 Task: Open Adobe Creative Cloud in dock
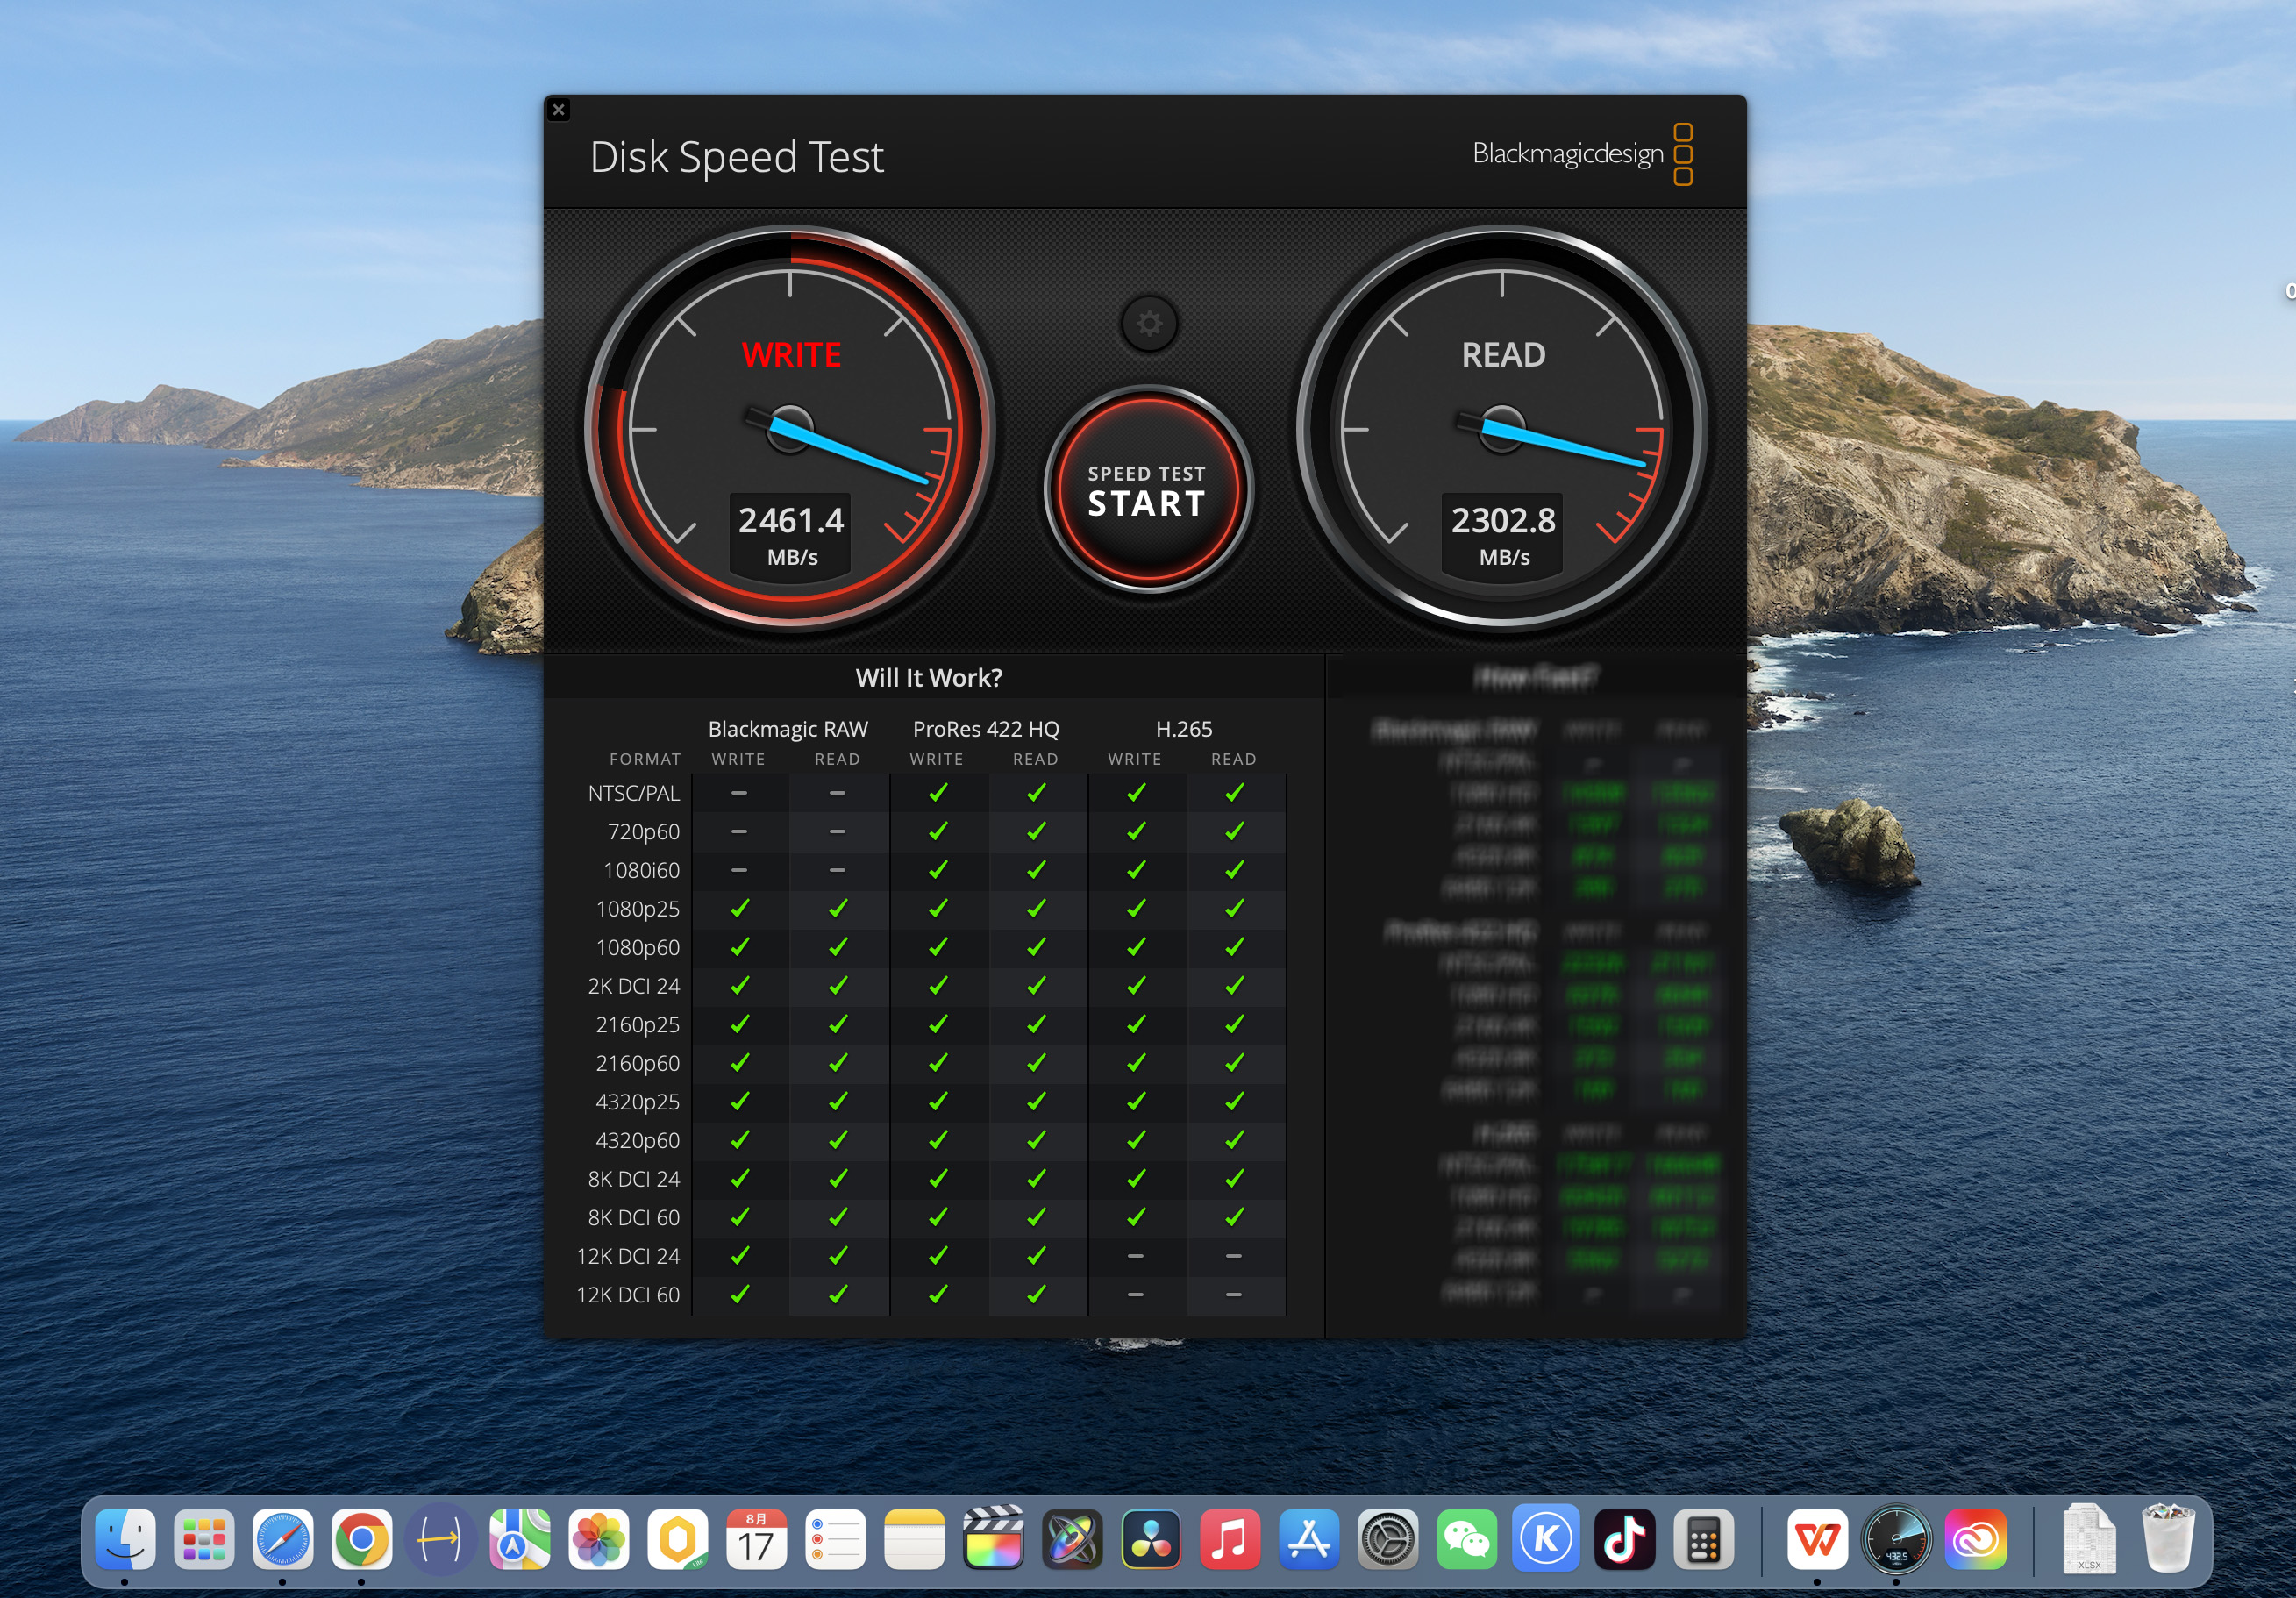tap(1975, 1539)
